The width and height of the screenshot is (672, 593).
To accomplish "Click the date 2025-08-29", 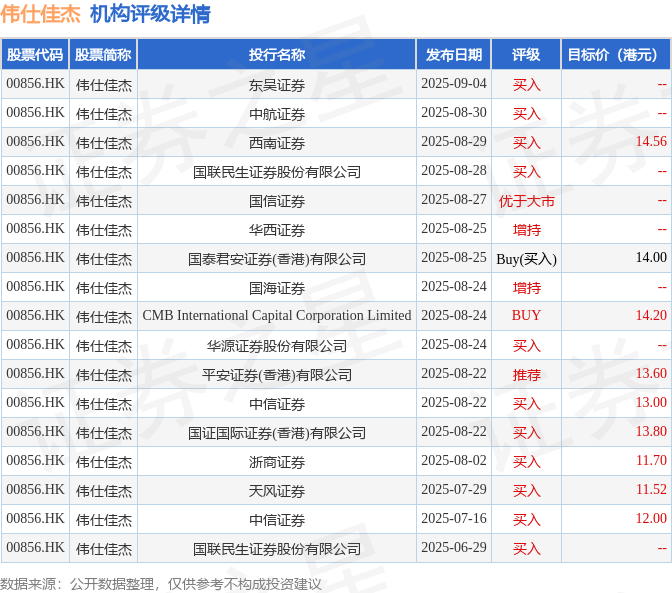I will click(x=454, y=141).
